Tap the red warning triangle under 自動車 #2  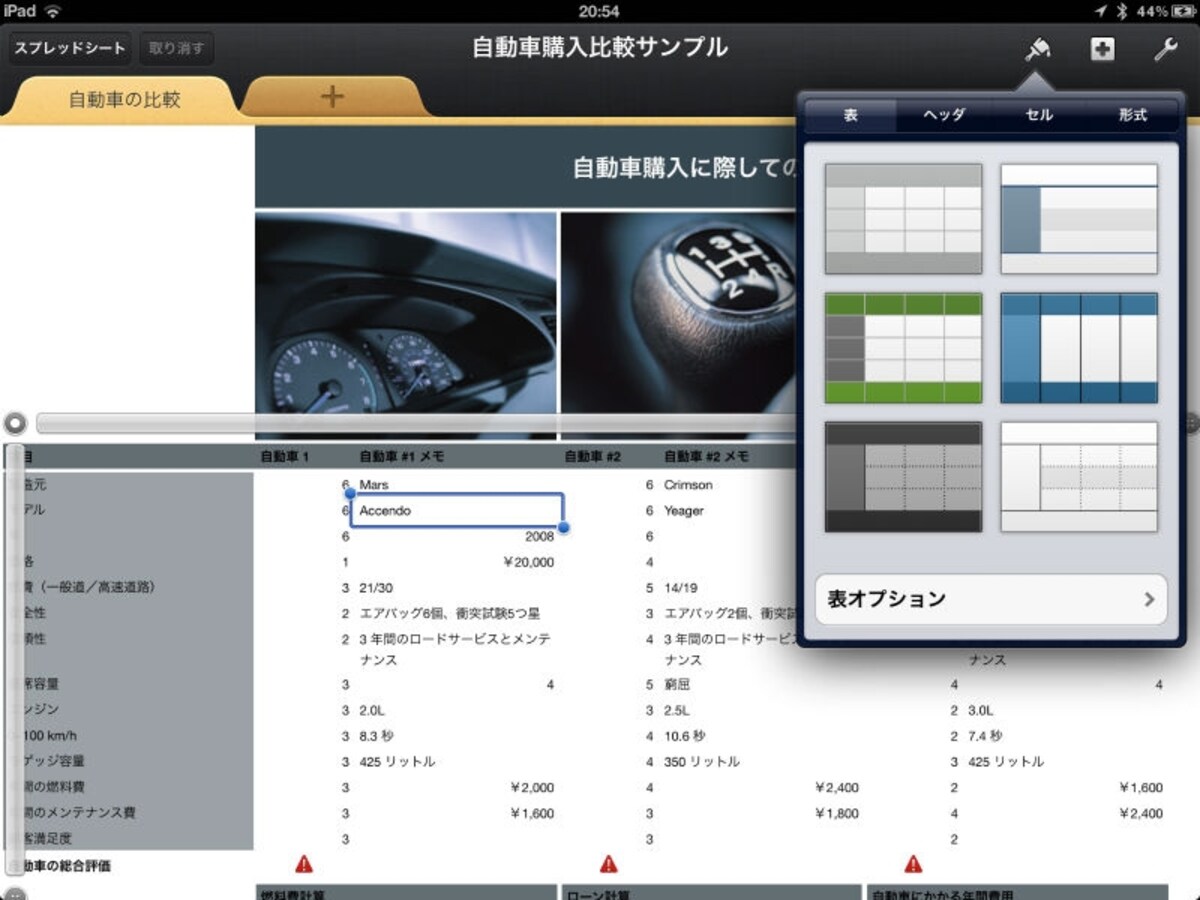(608, 864)
